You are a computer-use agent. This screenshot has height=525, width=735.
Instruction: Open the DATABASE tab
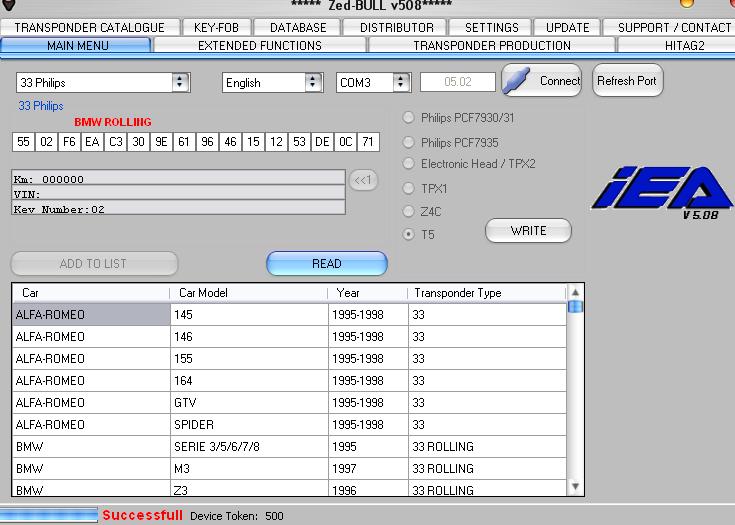[x=298, y=27]
